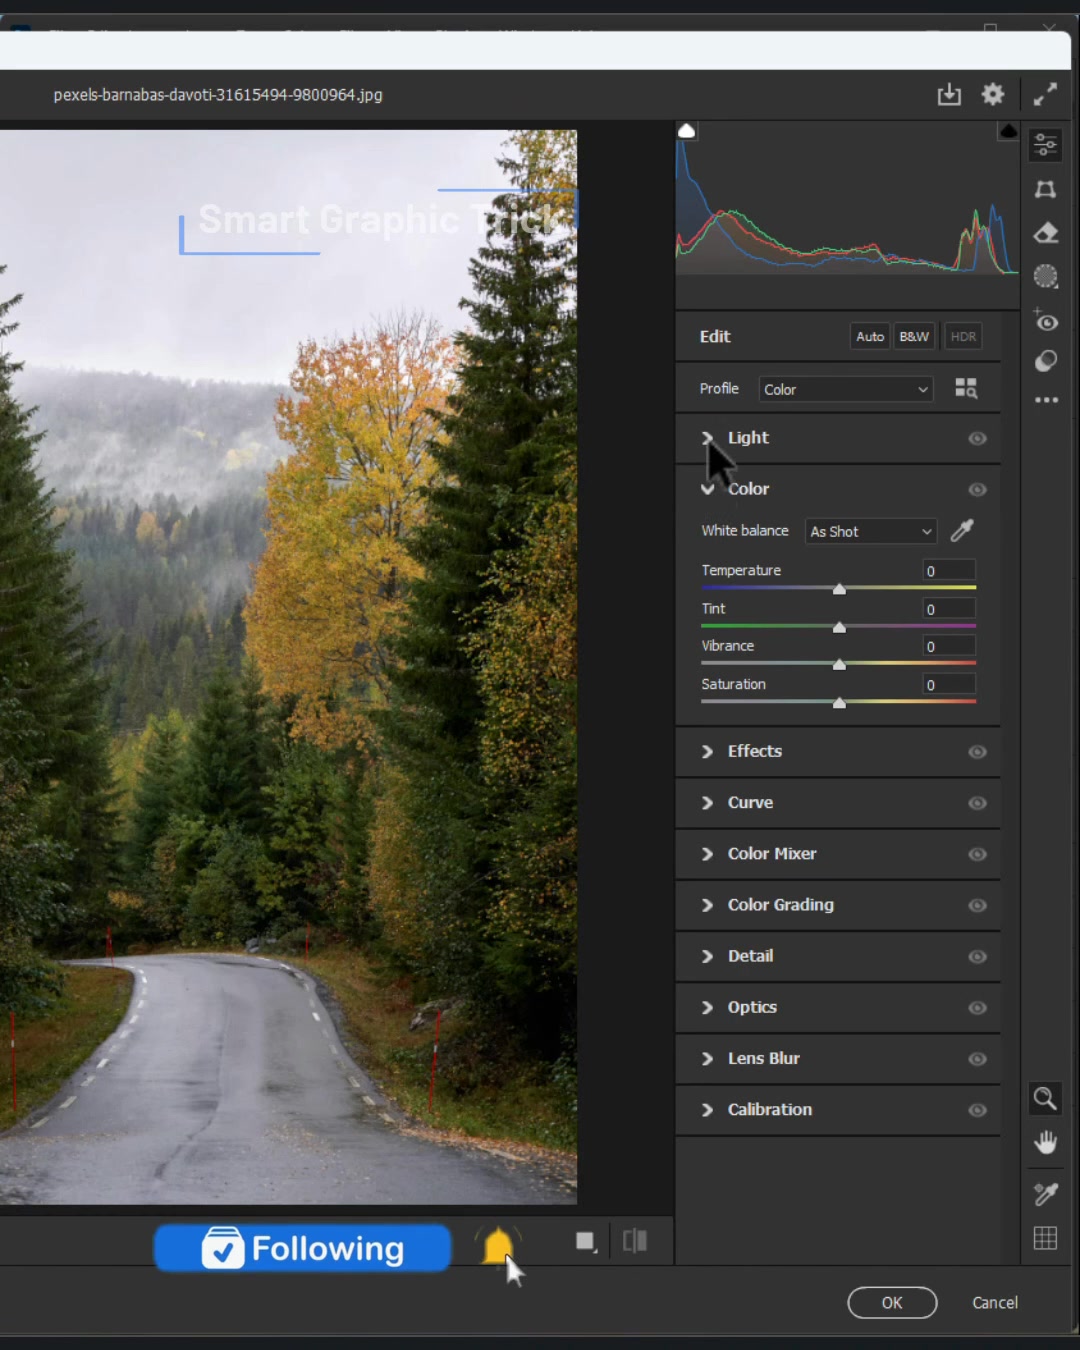This screenshot has height=1350, width=1080.
Task: Click the single view mode icon
Action: click(586, 1242)
